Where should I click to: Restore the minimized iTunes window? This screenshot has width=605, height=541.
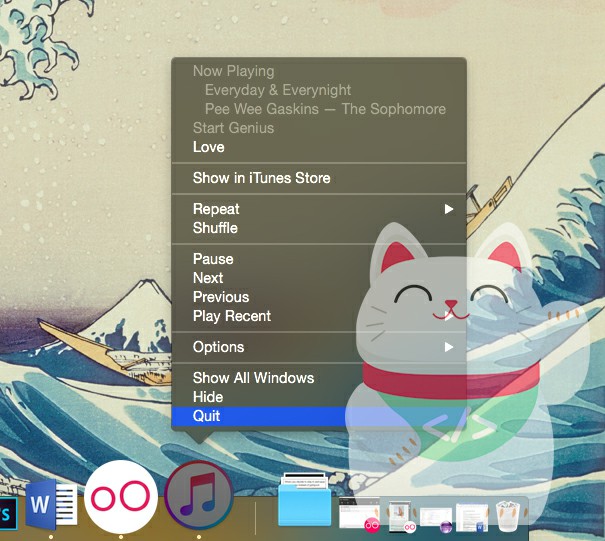click(436, 519)
